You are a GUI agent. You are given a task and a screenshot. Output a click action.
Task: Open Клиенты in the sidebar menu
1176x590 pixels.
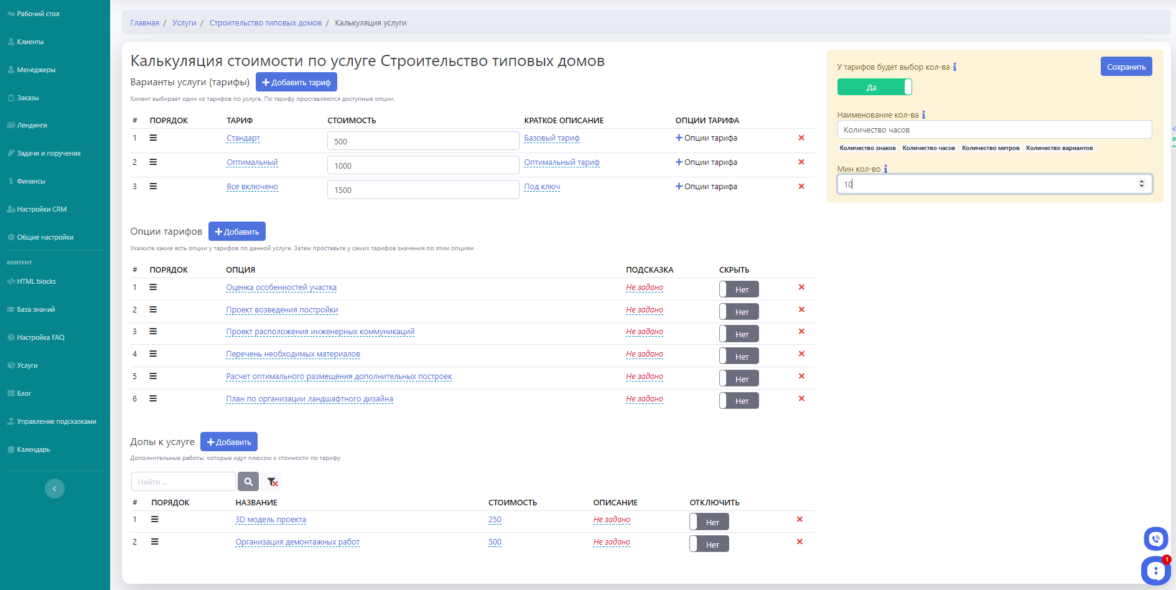[x=30, y=42]
